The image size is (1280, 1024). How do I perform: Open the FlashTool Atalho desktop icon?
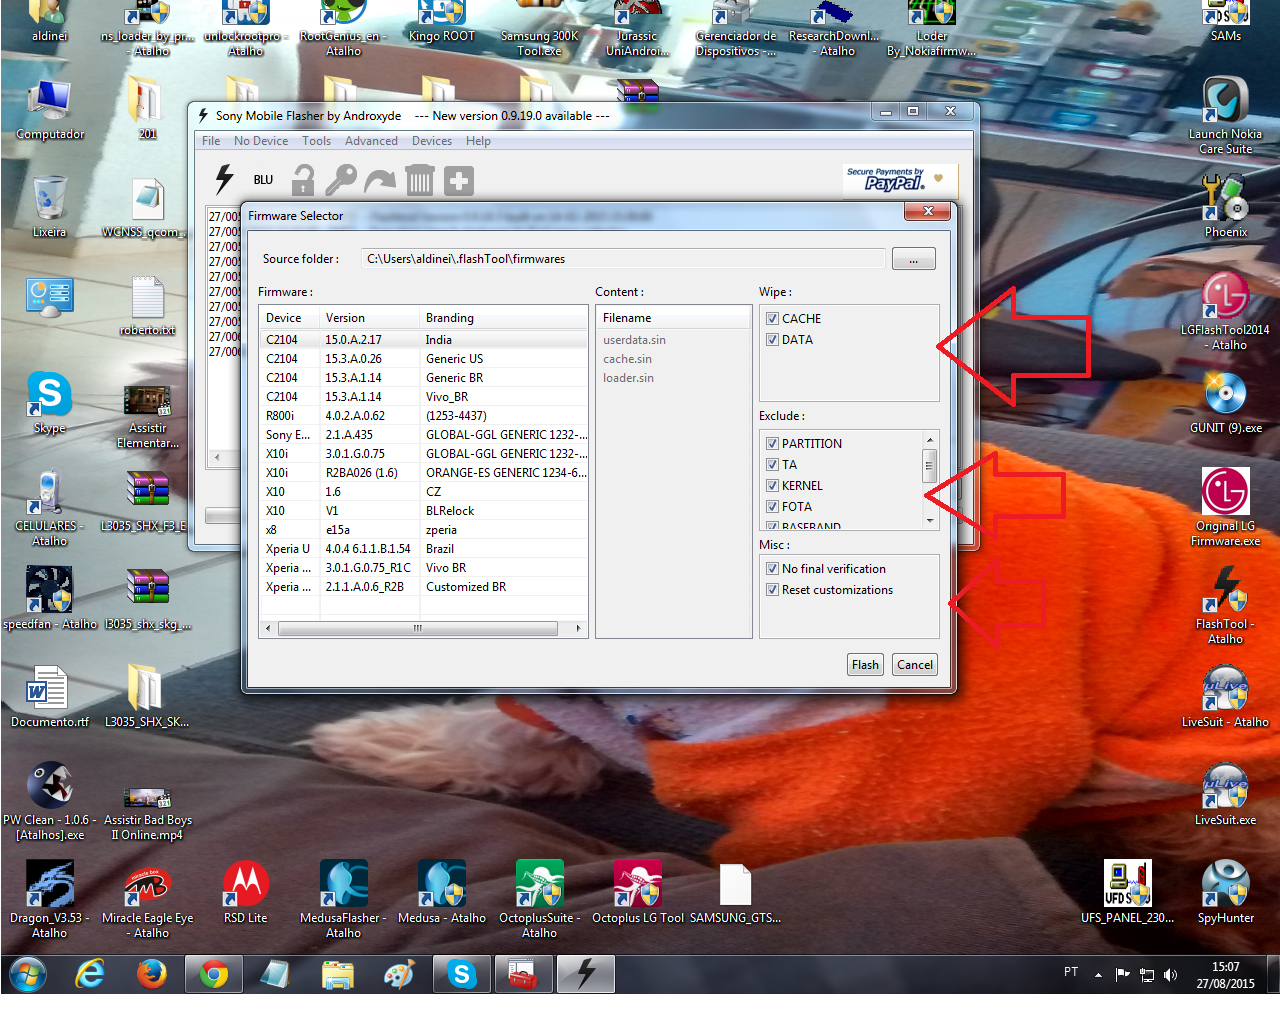1225,605
